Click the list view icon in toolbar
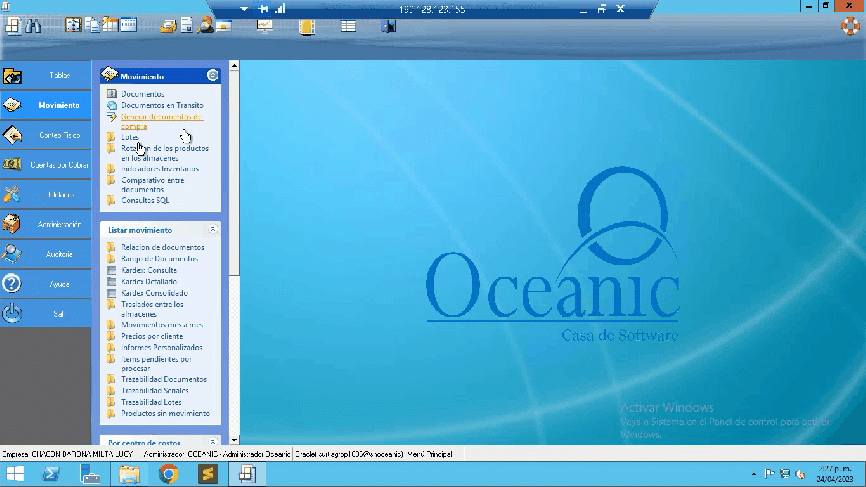 coord(348,26)
